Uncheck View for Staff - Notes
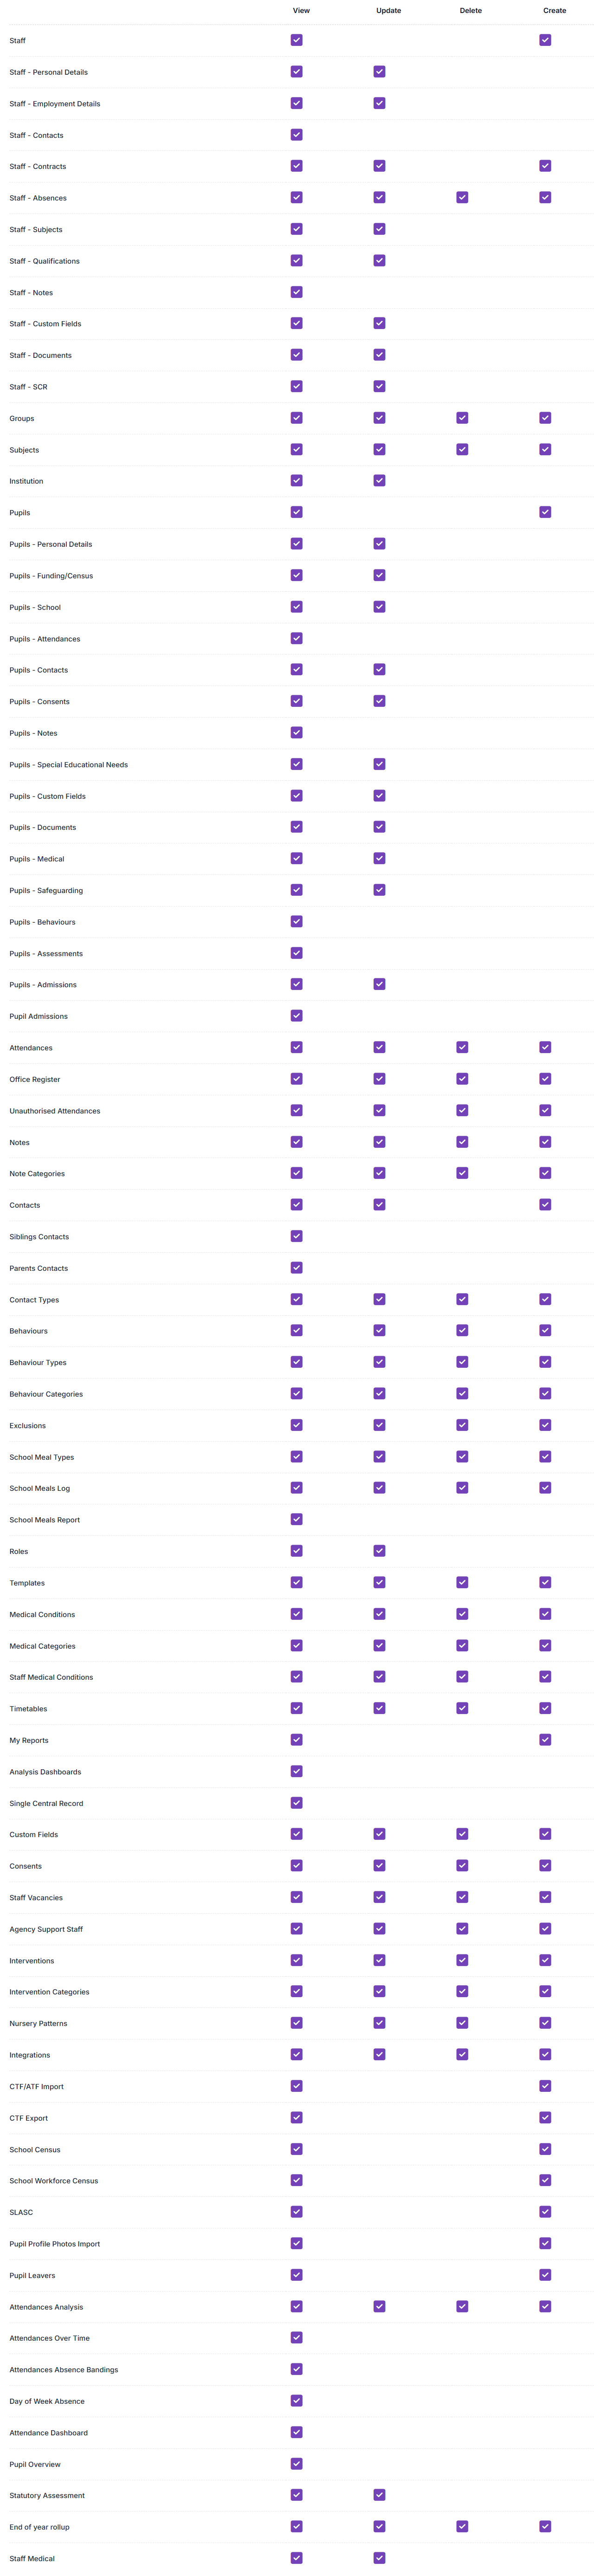The height and width of the screenshot is (2576, 594). (x=297, y=292)
